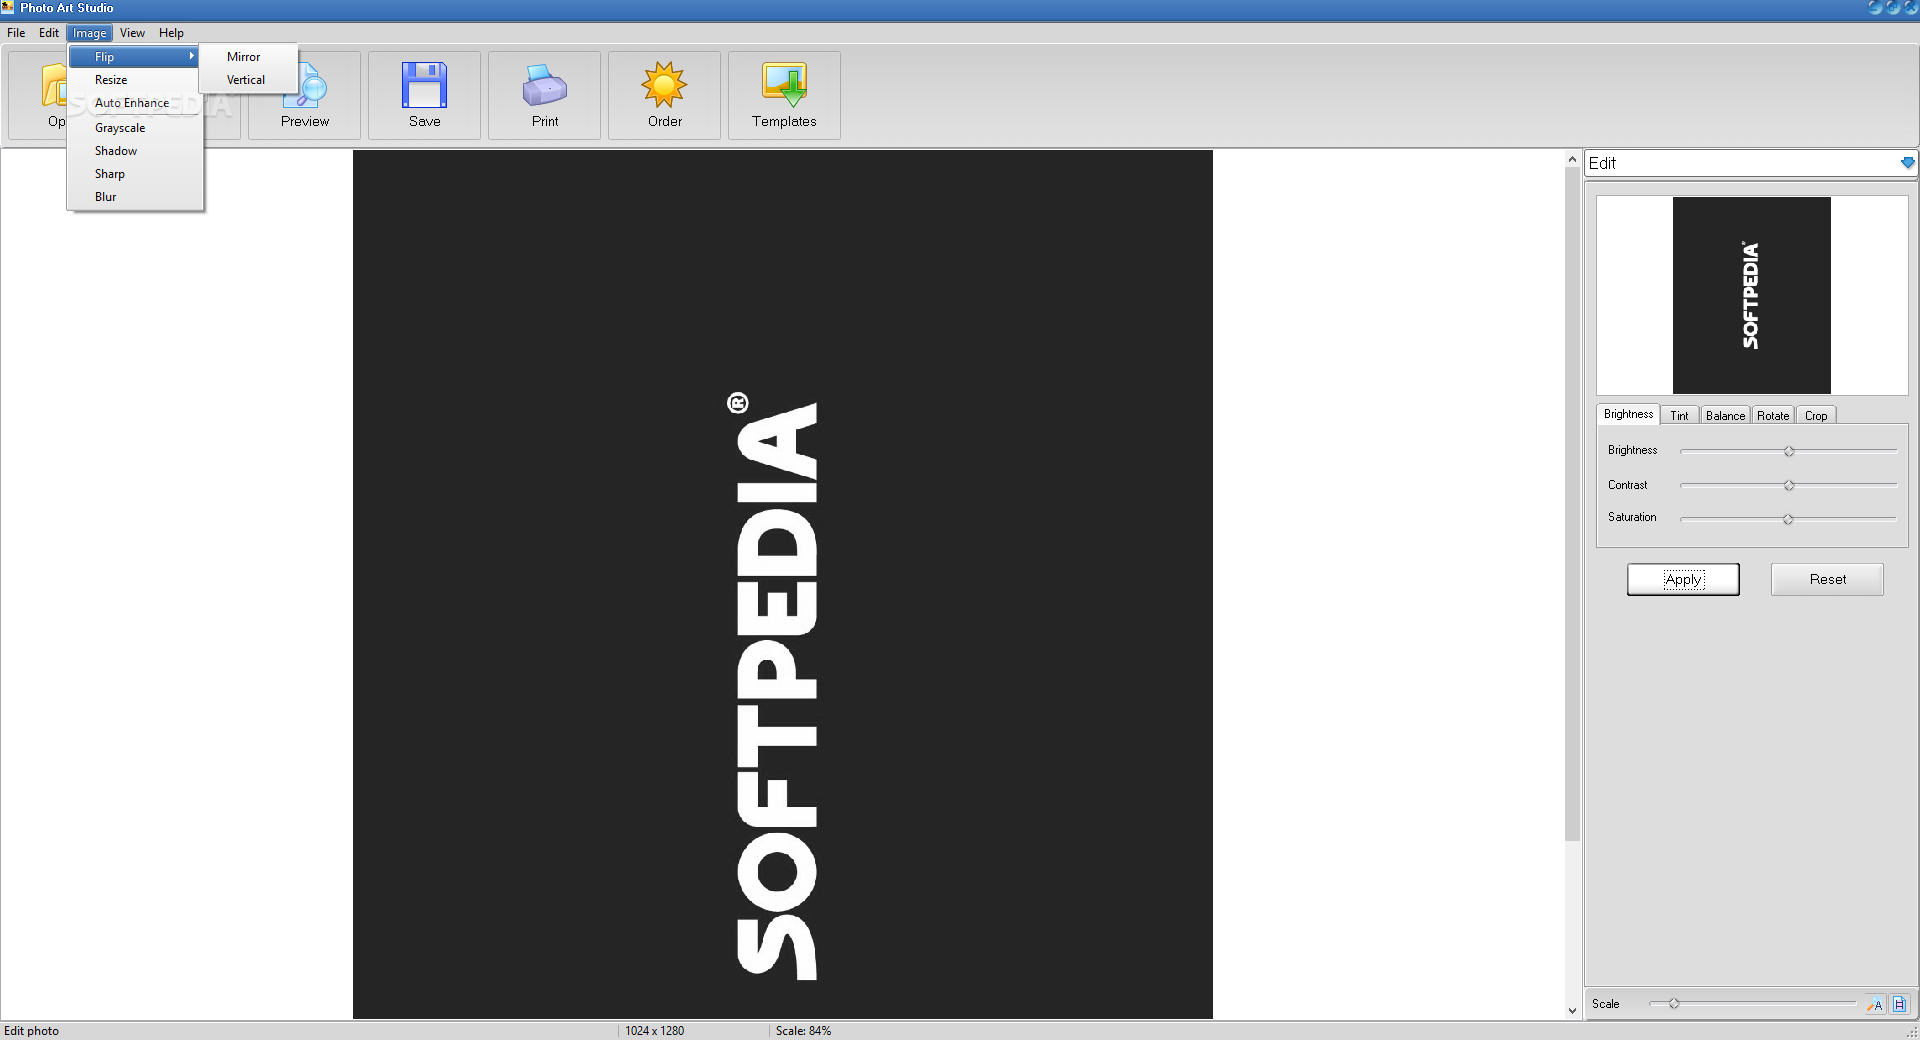Click the Brightness slider handle
The width and height of the screenshot is (1920, 1040).
point(1789,452)
